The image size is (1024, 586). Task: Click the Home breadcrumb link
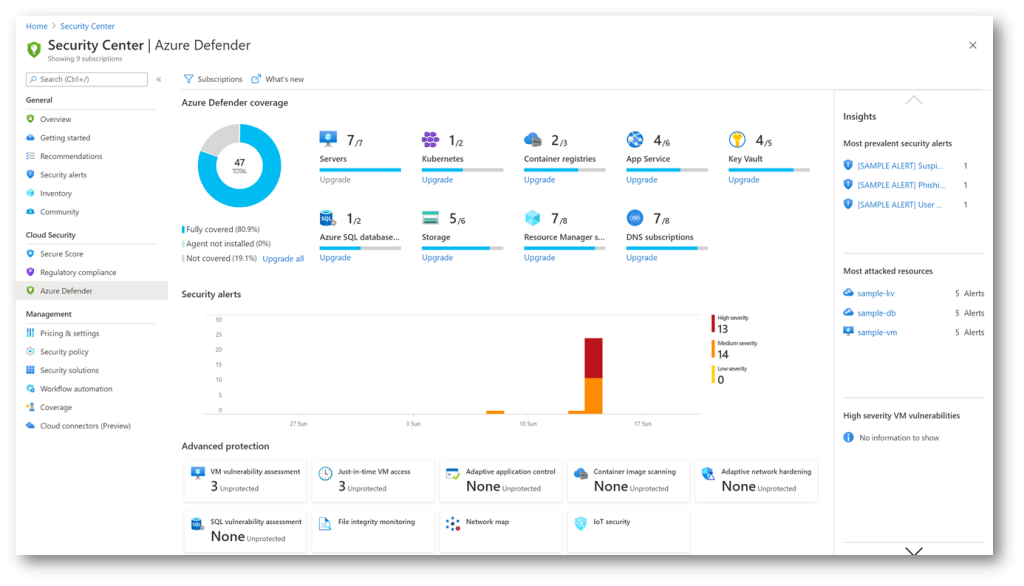(x=37, y=26)
